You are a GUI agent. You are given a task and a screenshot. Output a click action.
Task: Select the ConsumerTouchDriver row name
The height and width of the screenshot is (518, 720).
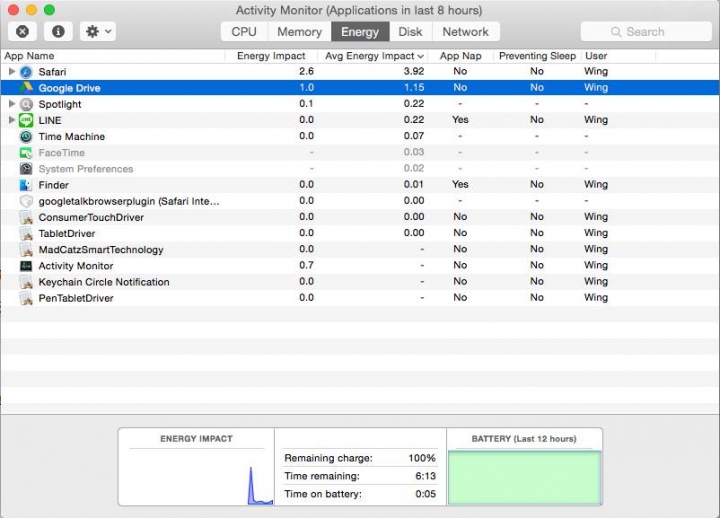tap(91, 217)
